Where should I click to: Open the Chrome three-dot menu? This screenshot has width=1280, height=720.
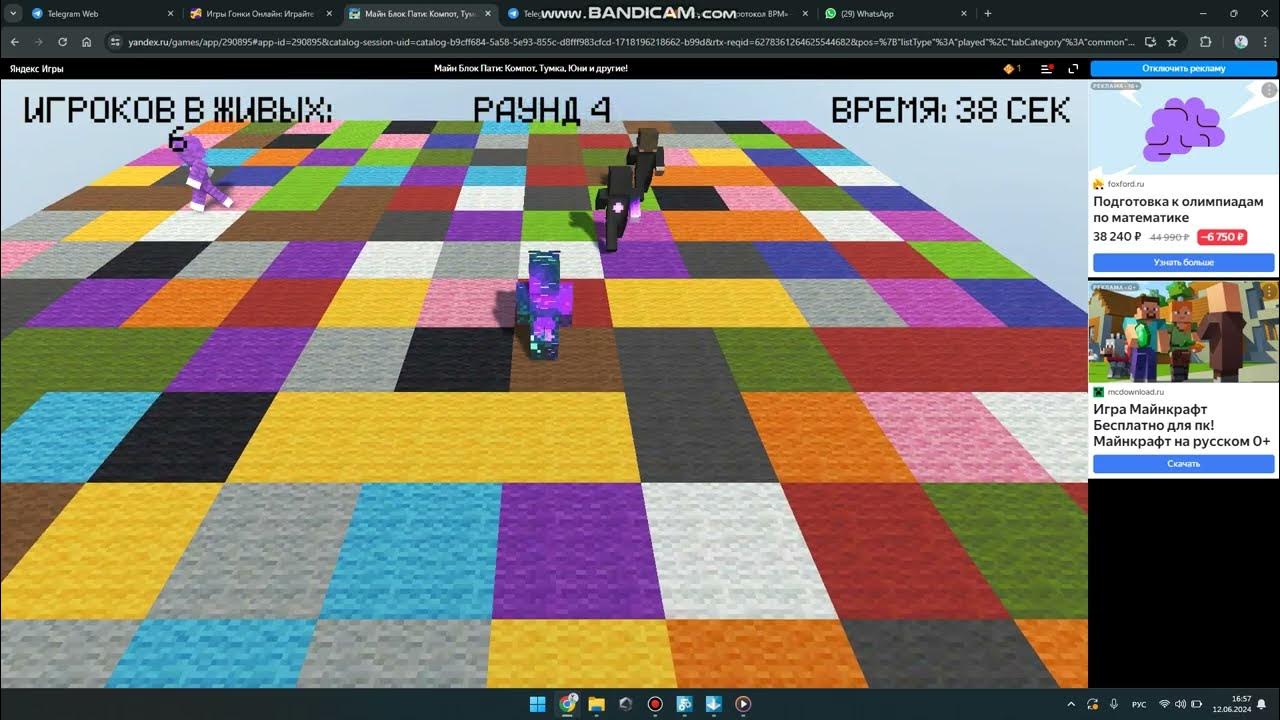[x=1265, y=42]
